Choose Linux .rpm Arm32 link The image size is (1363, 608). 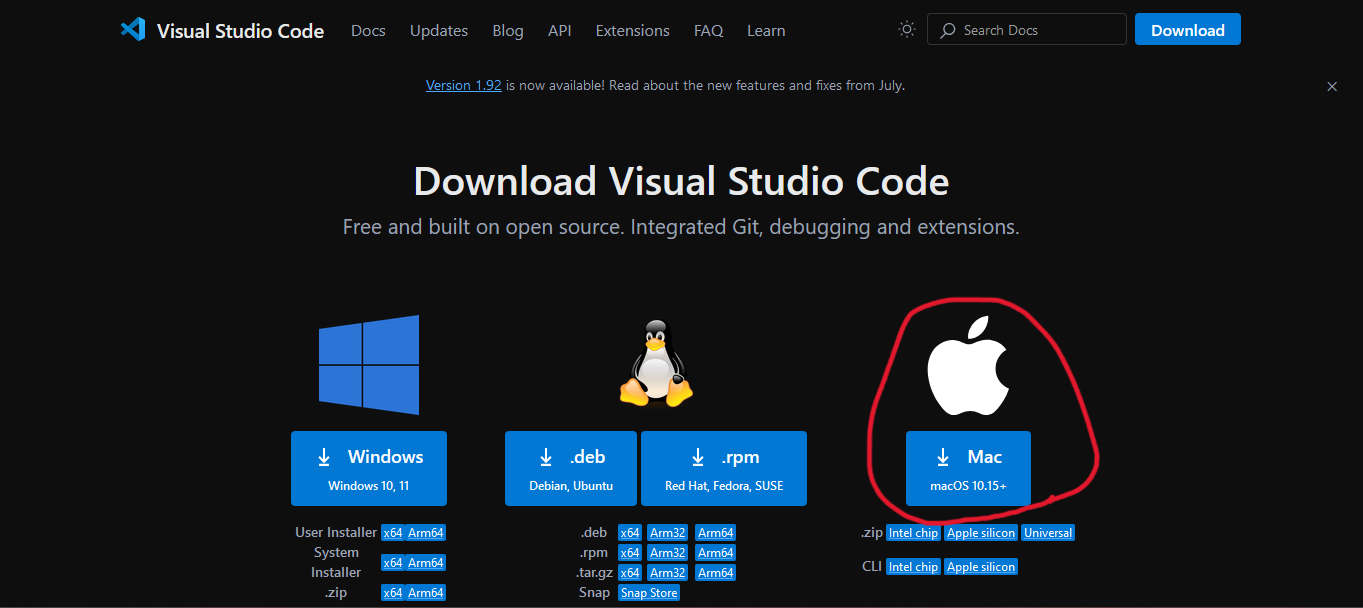point(668,553)
